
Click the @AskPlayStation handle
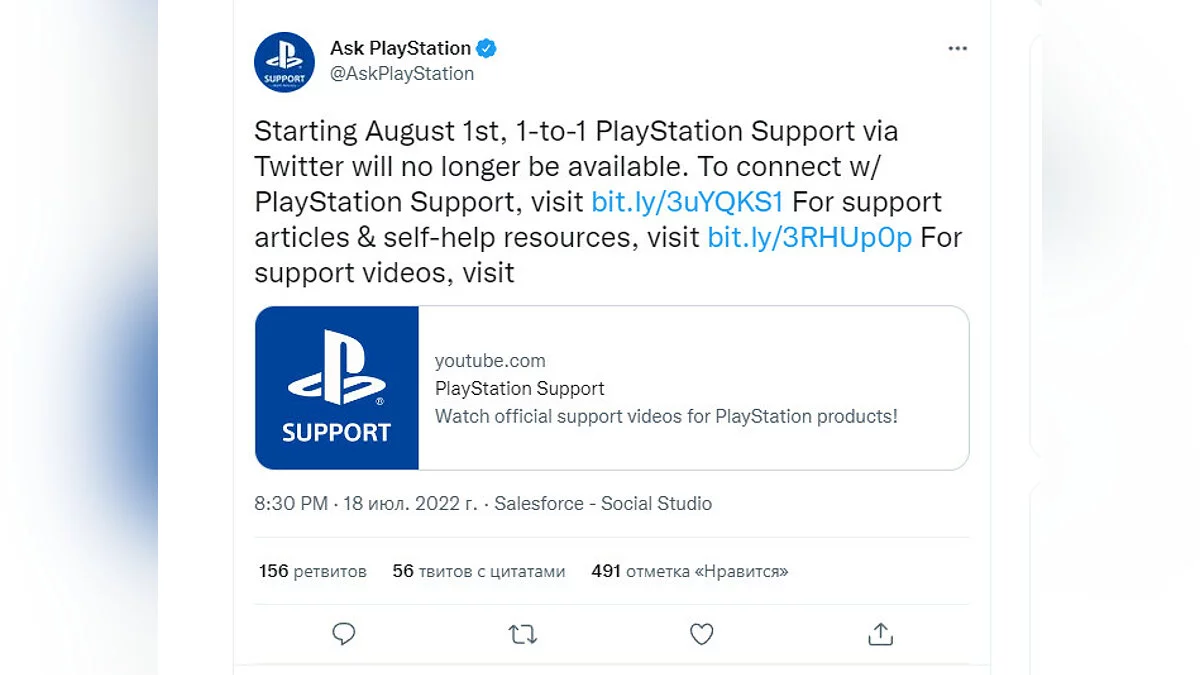[x=402, y=74]
